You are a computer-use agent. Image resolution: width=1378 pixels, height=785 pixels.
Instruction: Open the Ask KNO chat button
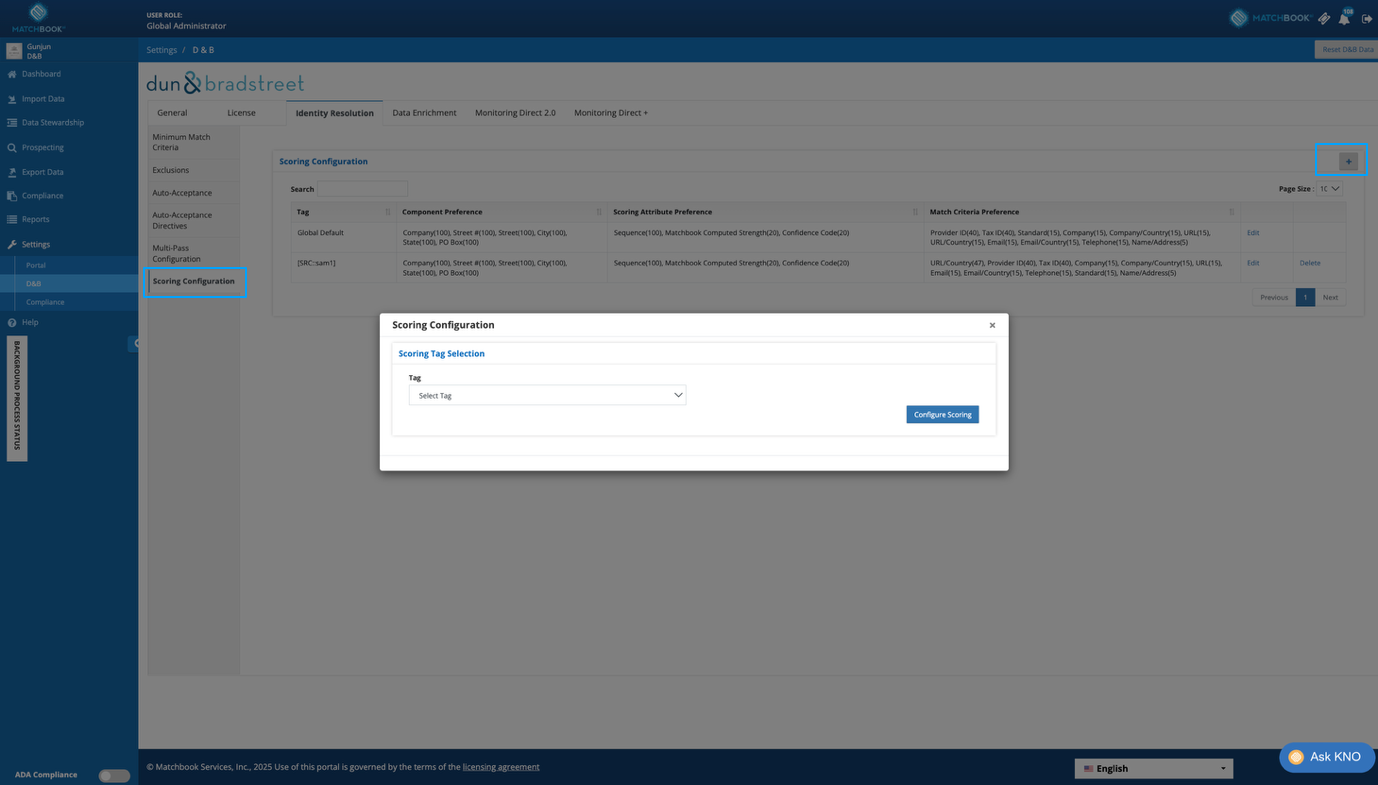pyautogui.click(x=1326, y=757)
